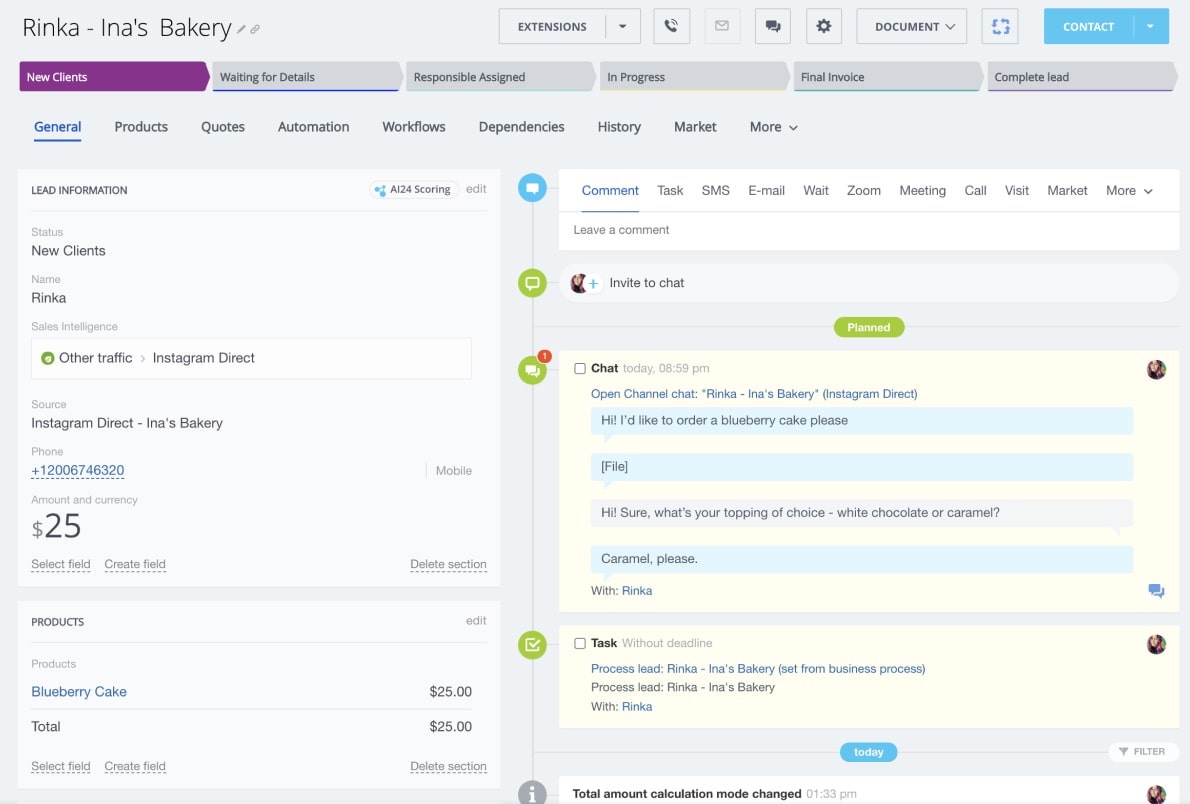Select the E-mail activity tab
This screenshot has height=804, width=1190.
point(766,191)
